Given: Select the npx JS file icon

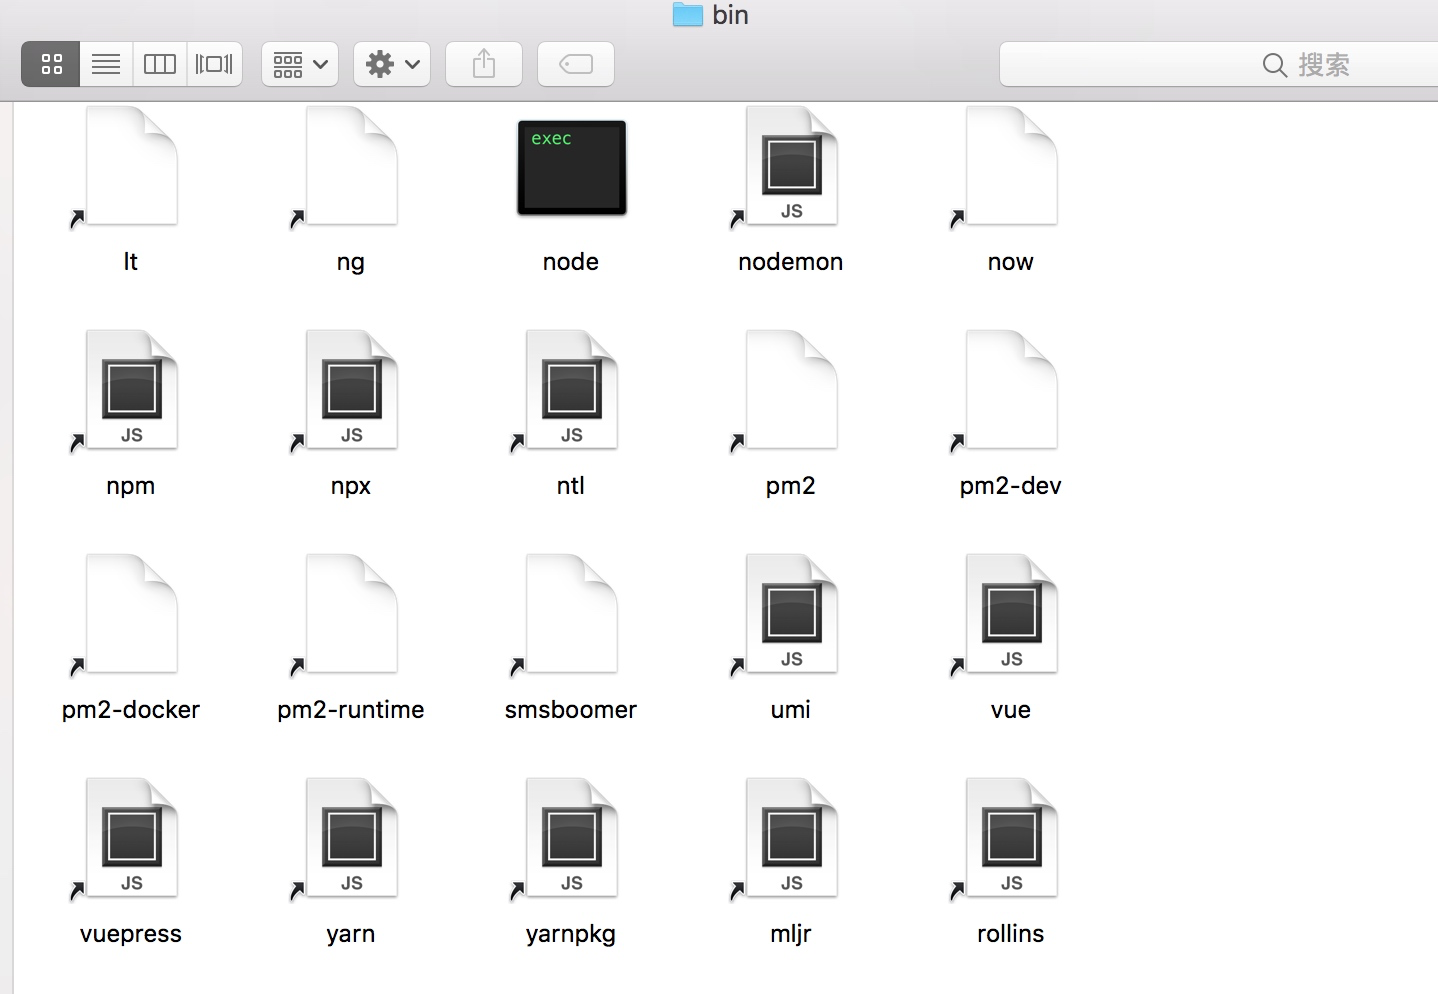Looking at the screenshot, I should pyautogui.click(x=351, y=391).
